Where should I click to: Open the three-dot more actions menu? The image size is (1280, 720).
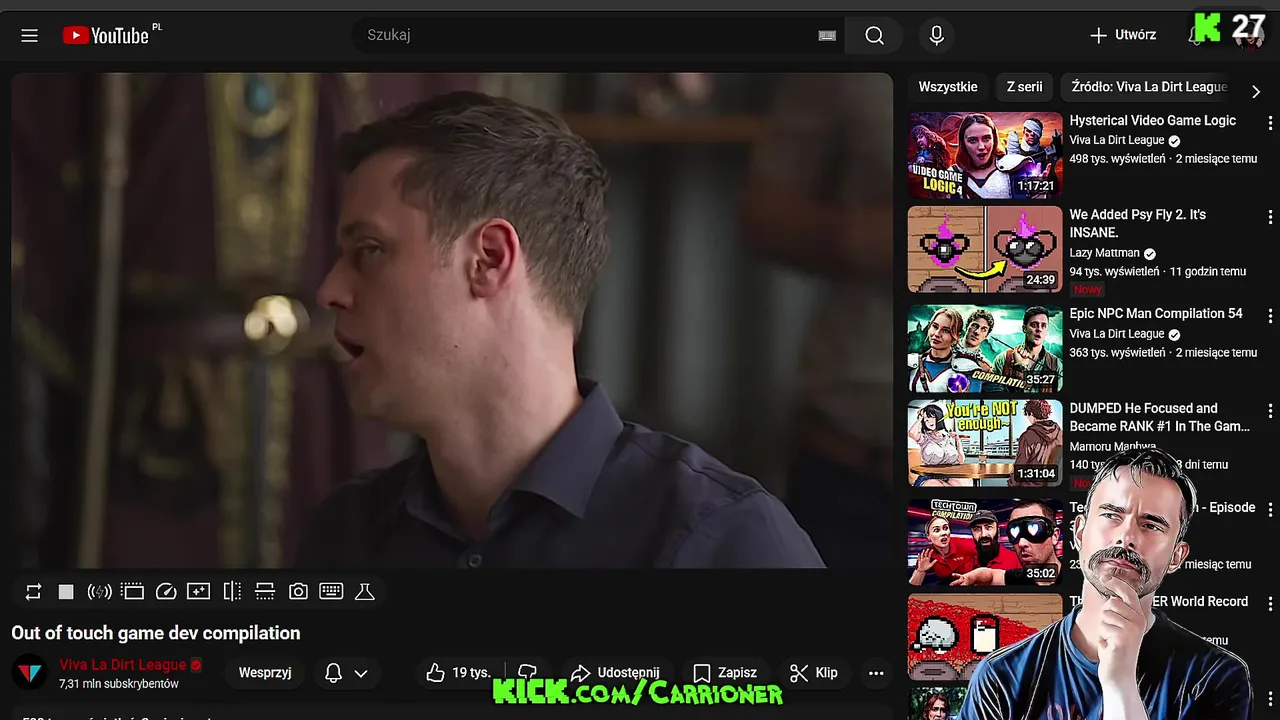point(876,673)
